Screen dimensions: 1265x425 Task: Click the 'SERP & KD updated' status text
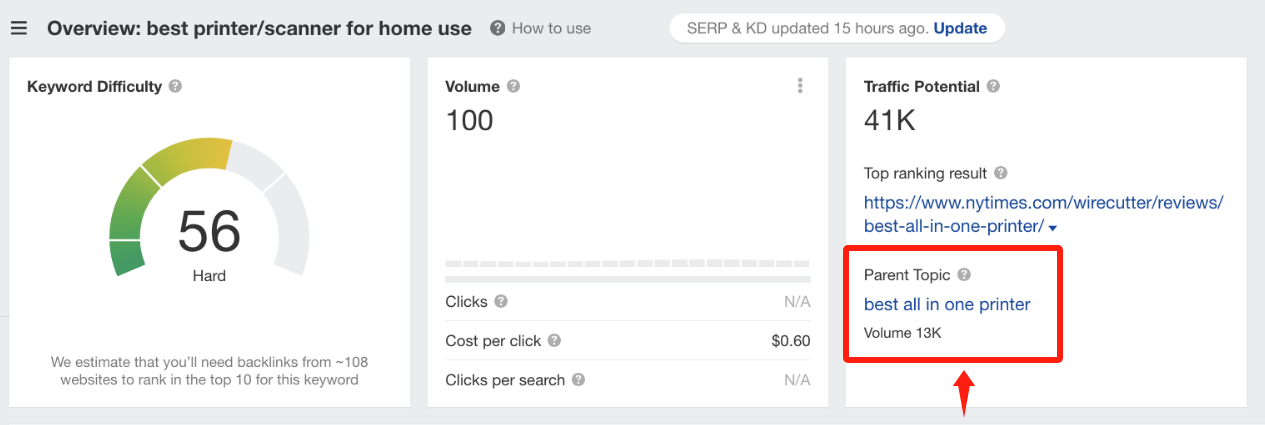[807, 28]
